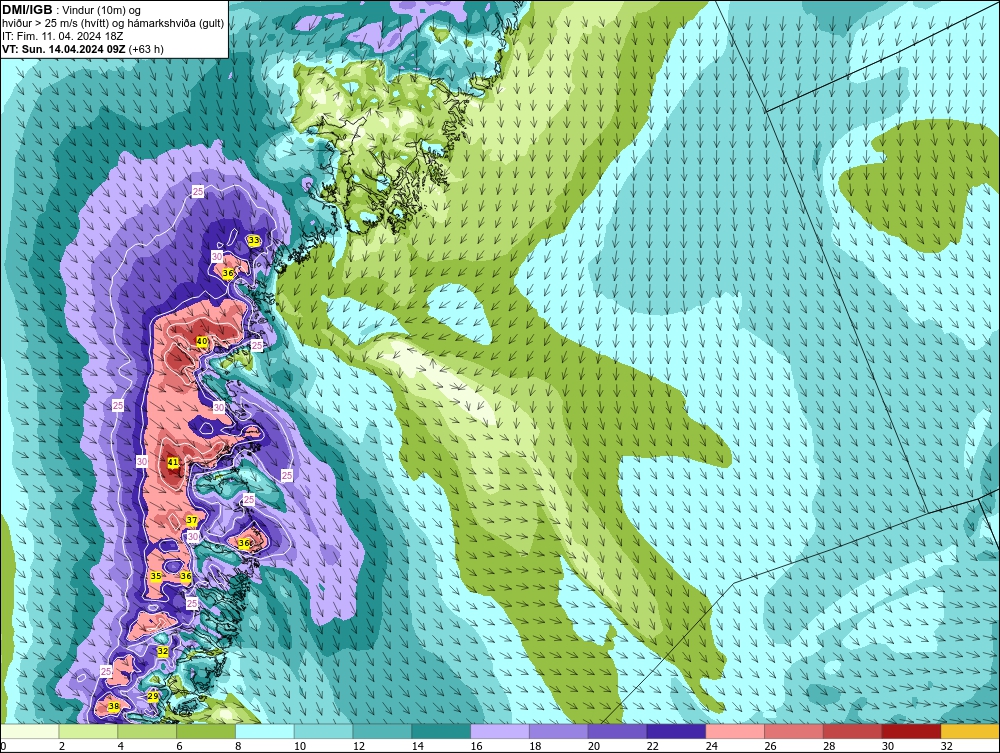Click the legend scale value 24
This screenshot has height=753, width=1000.
[711, 745]
